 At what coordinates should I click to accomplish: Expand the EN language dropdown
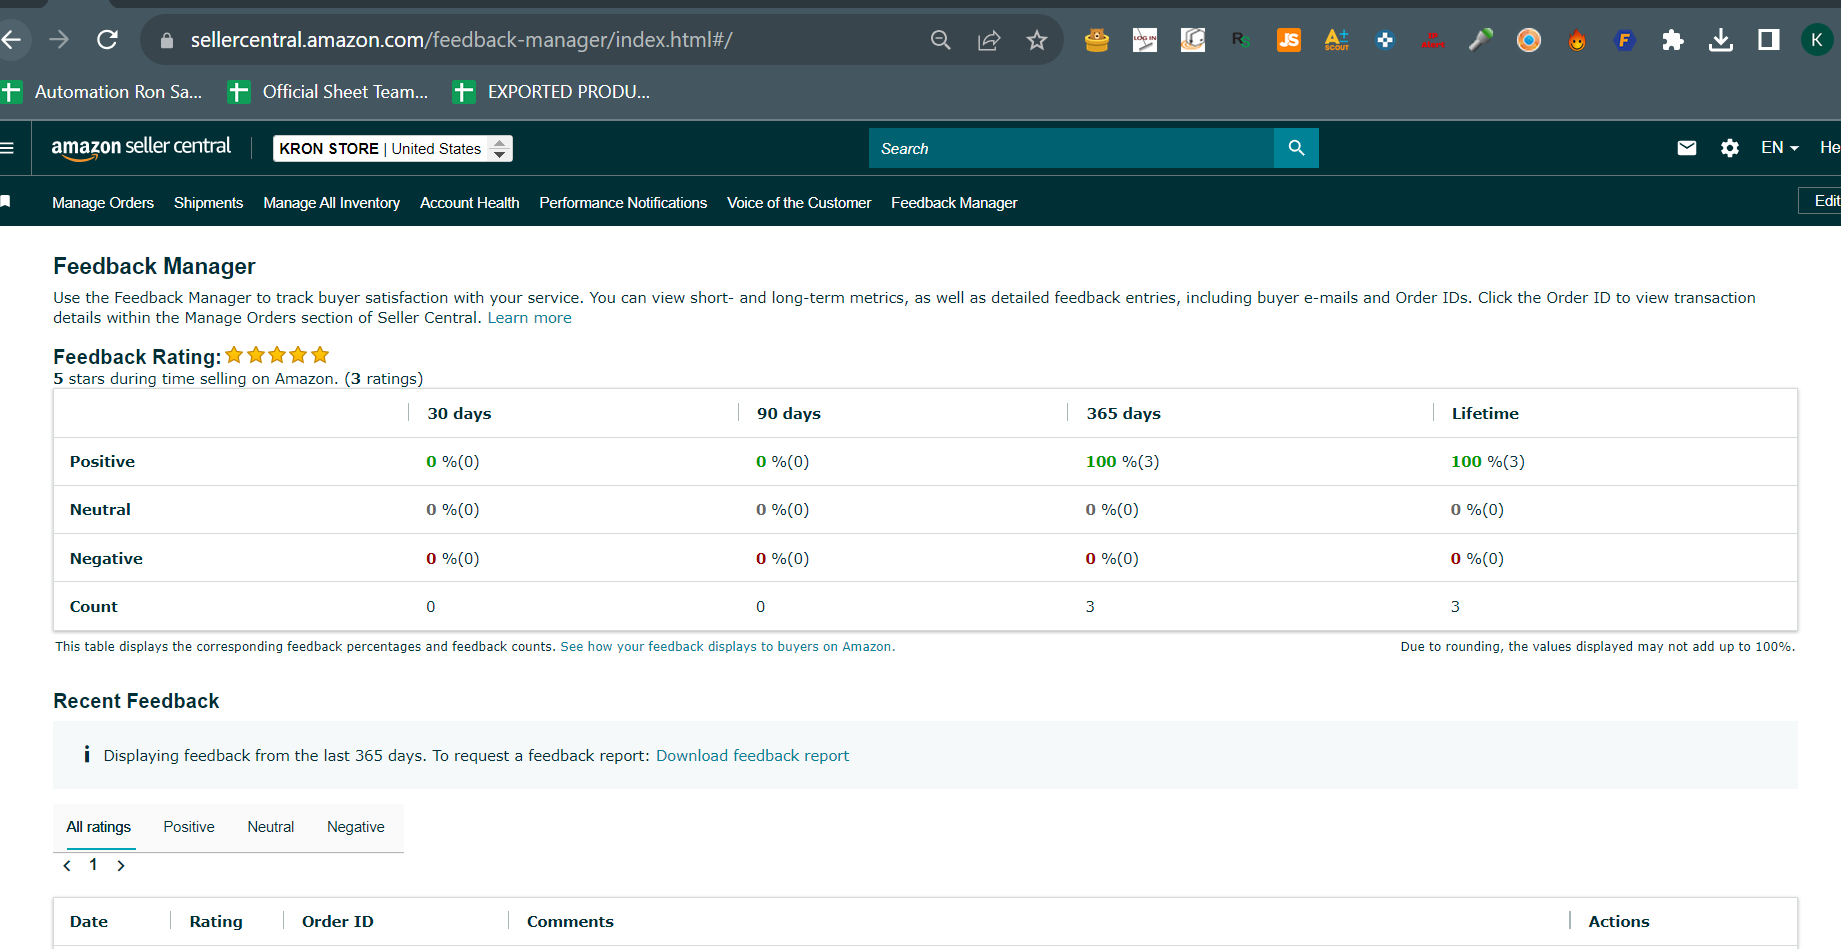coord(1780,148)
